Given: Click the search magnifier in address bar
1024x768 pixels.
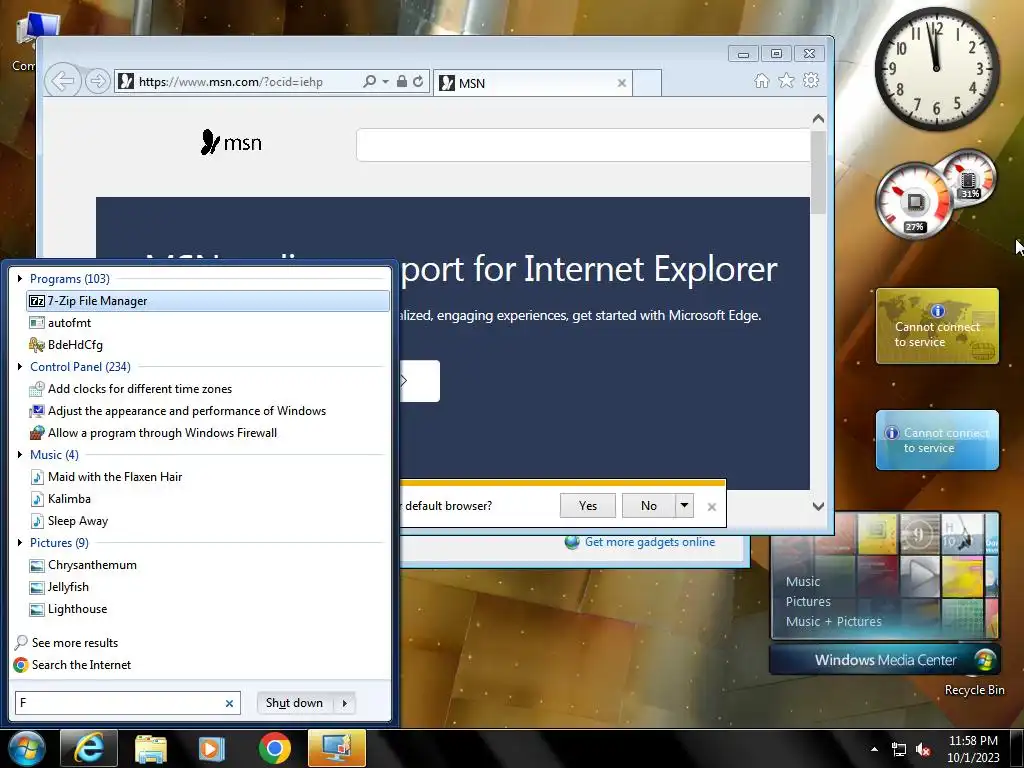Looking at the screenshot, I should pyautogui.click(x=370, y=82).
